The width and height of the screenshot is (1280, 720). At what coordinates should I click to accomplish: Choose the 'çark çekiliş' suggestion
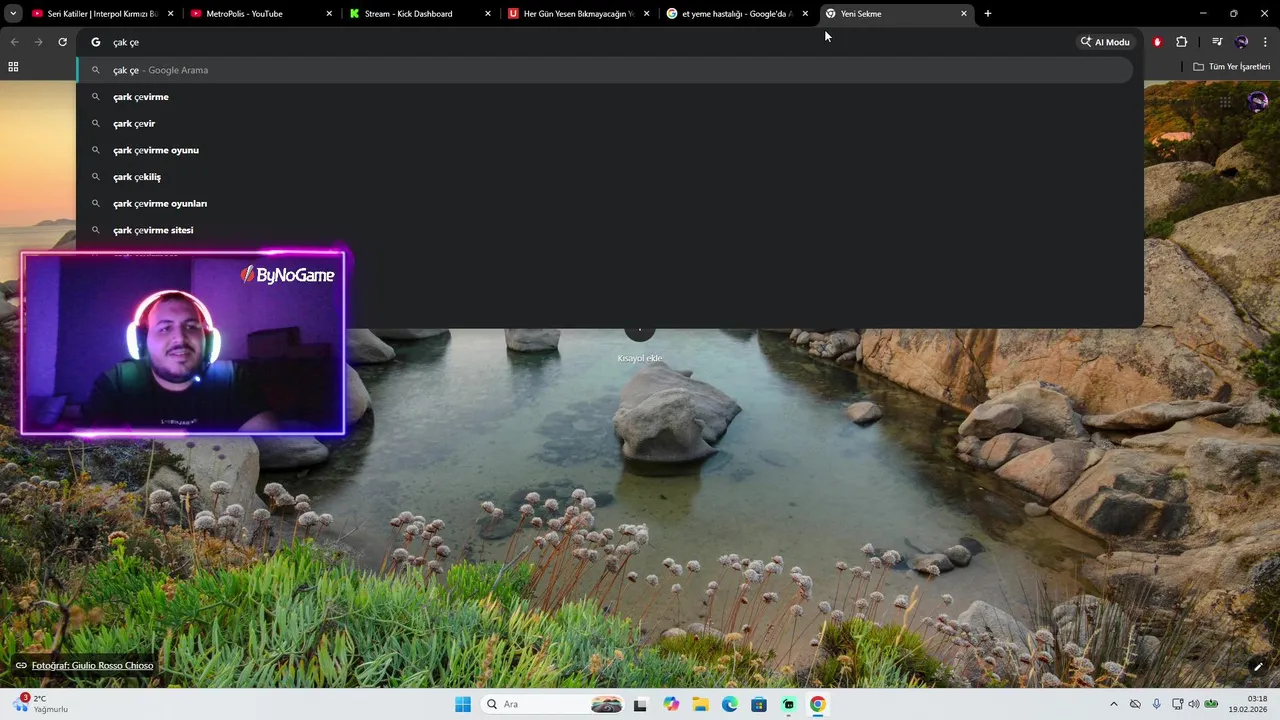606,177
